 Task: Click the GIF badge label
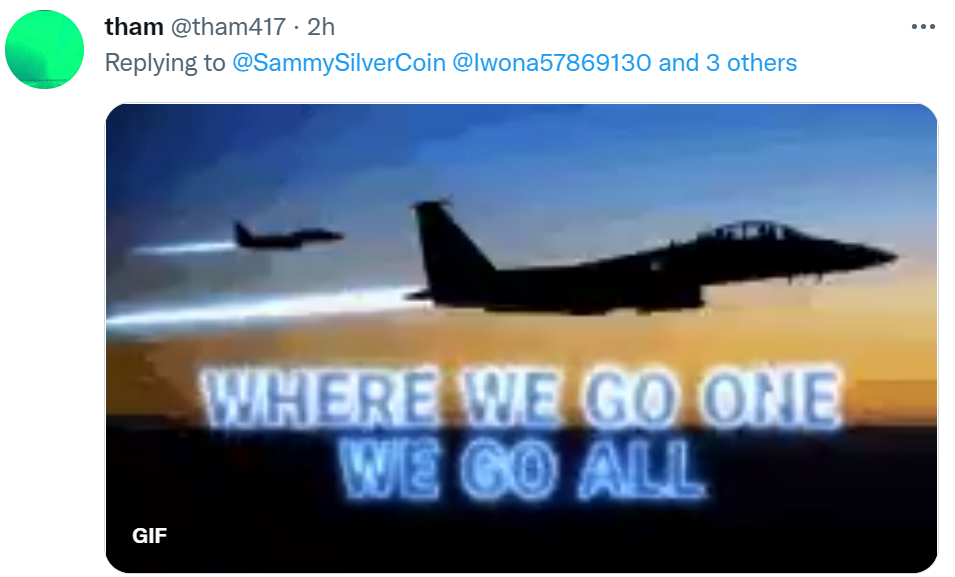[149, 536]
